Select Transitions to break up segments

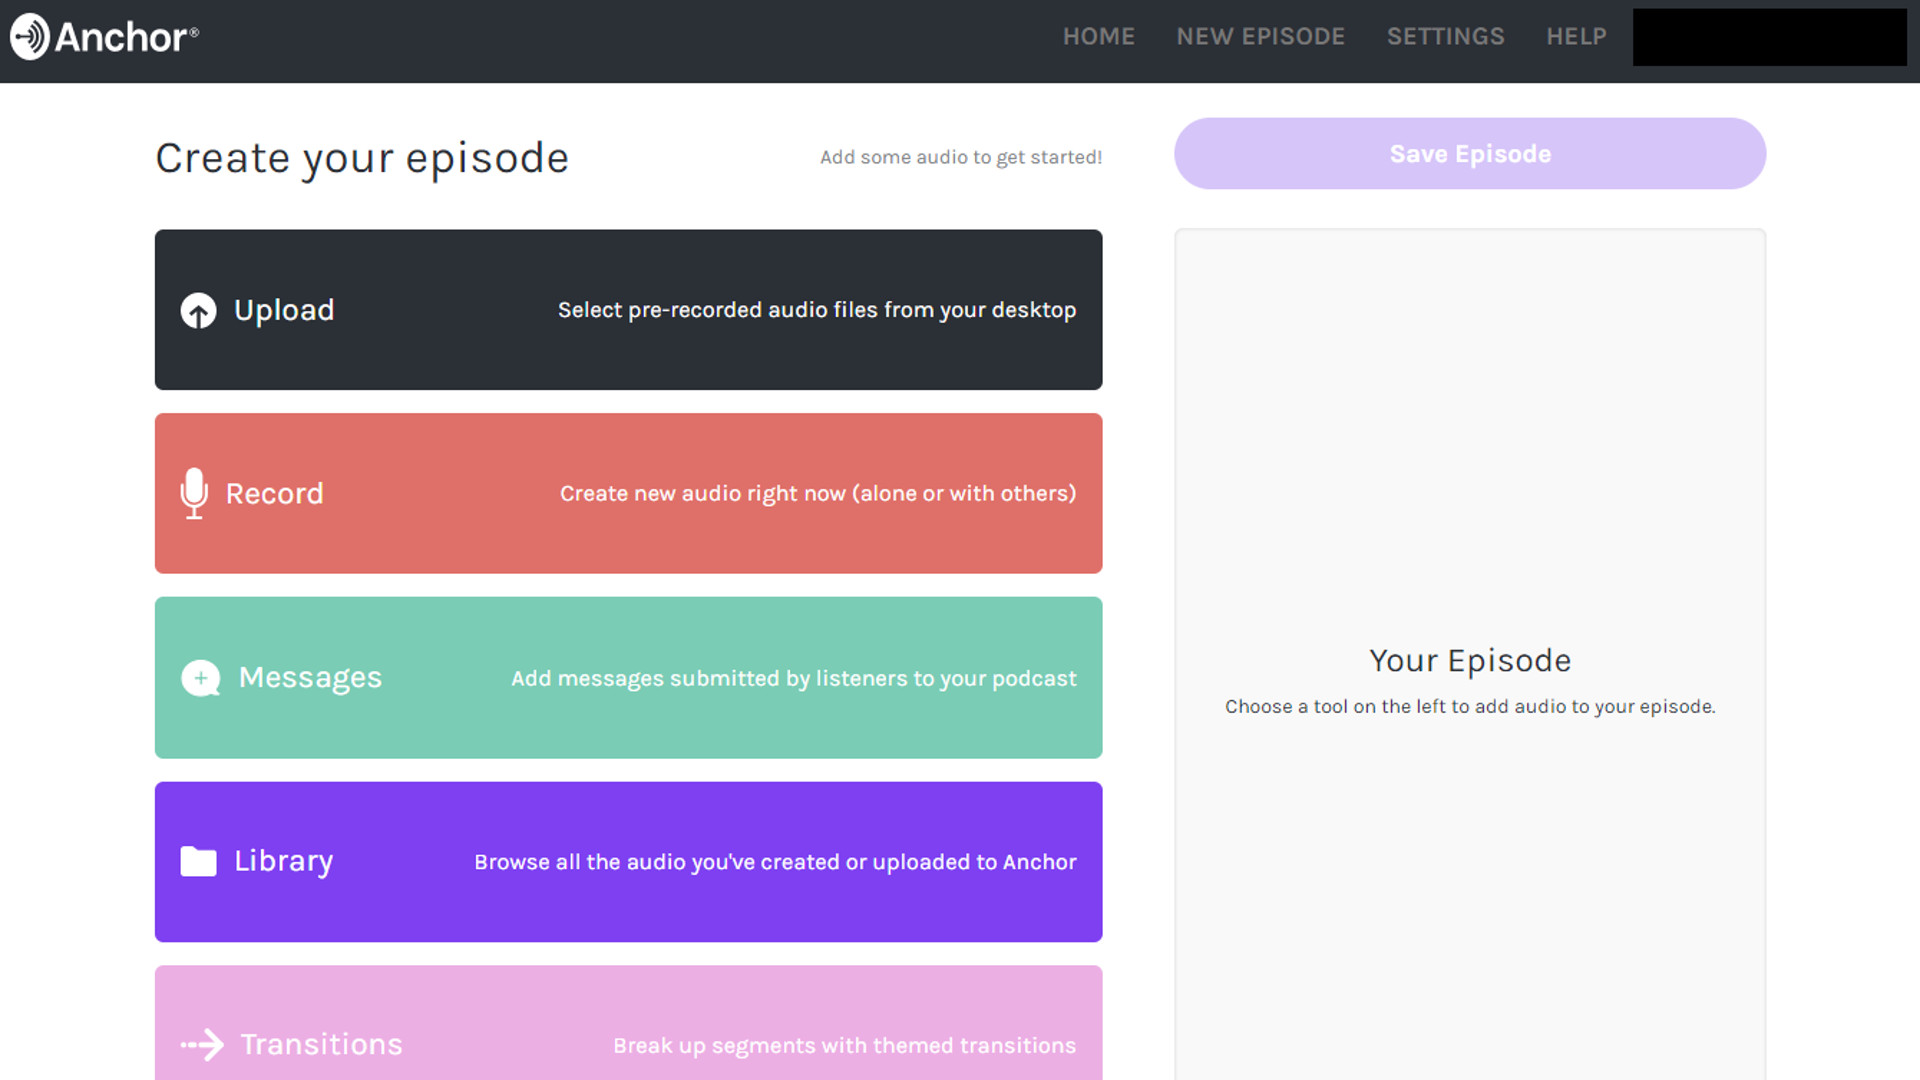pos(628,1023)
